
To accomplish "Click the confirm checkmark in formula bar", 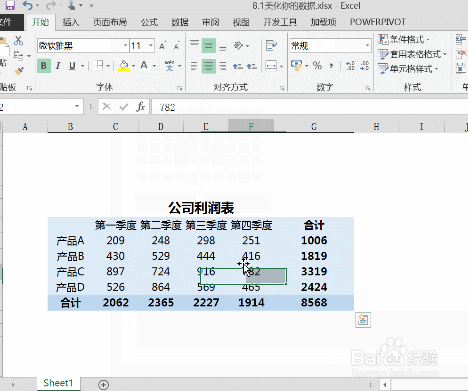I will (x=124, y=107).
